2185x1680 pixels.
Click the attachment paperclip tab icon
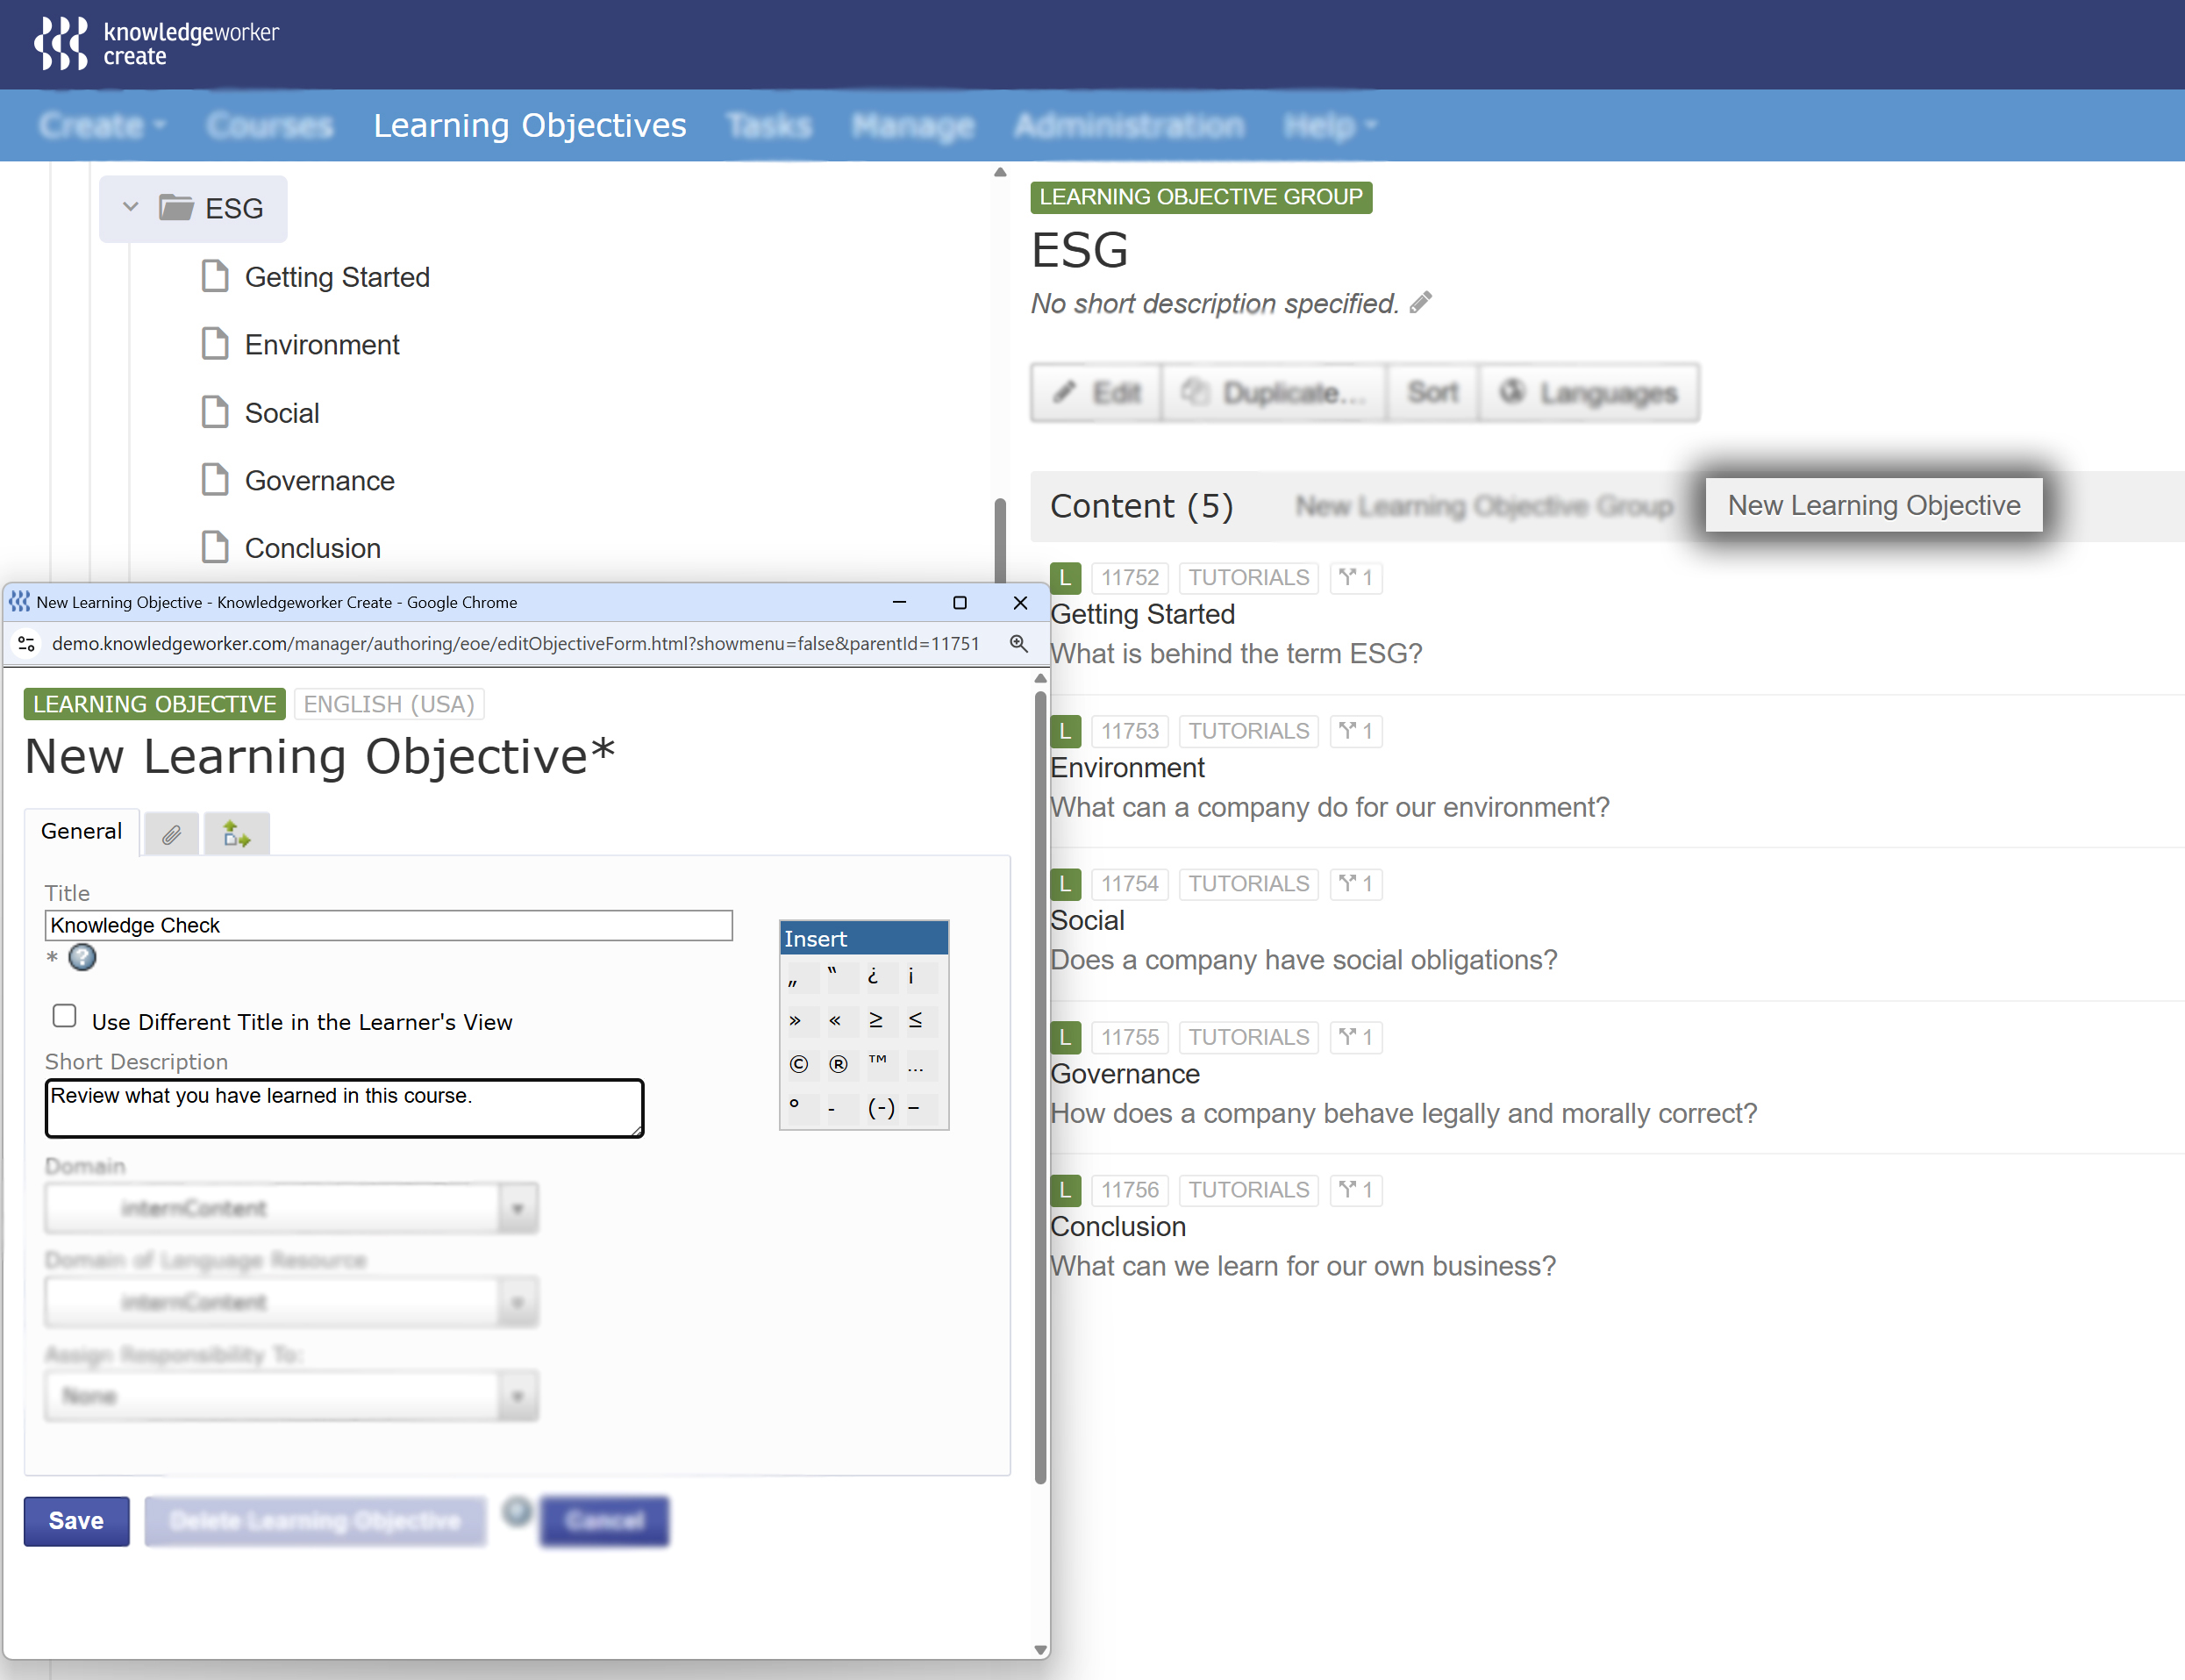171,834
